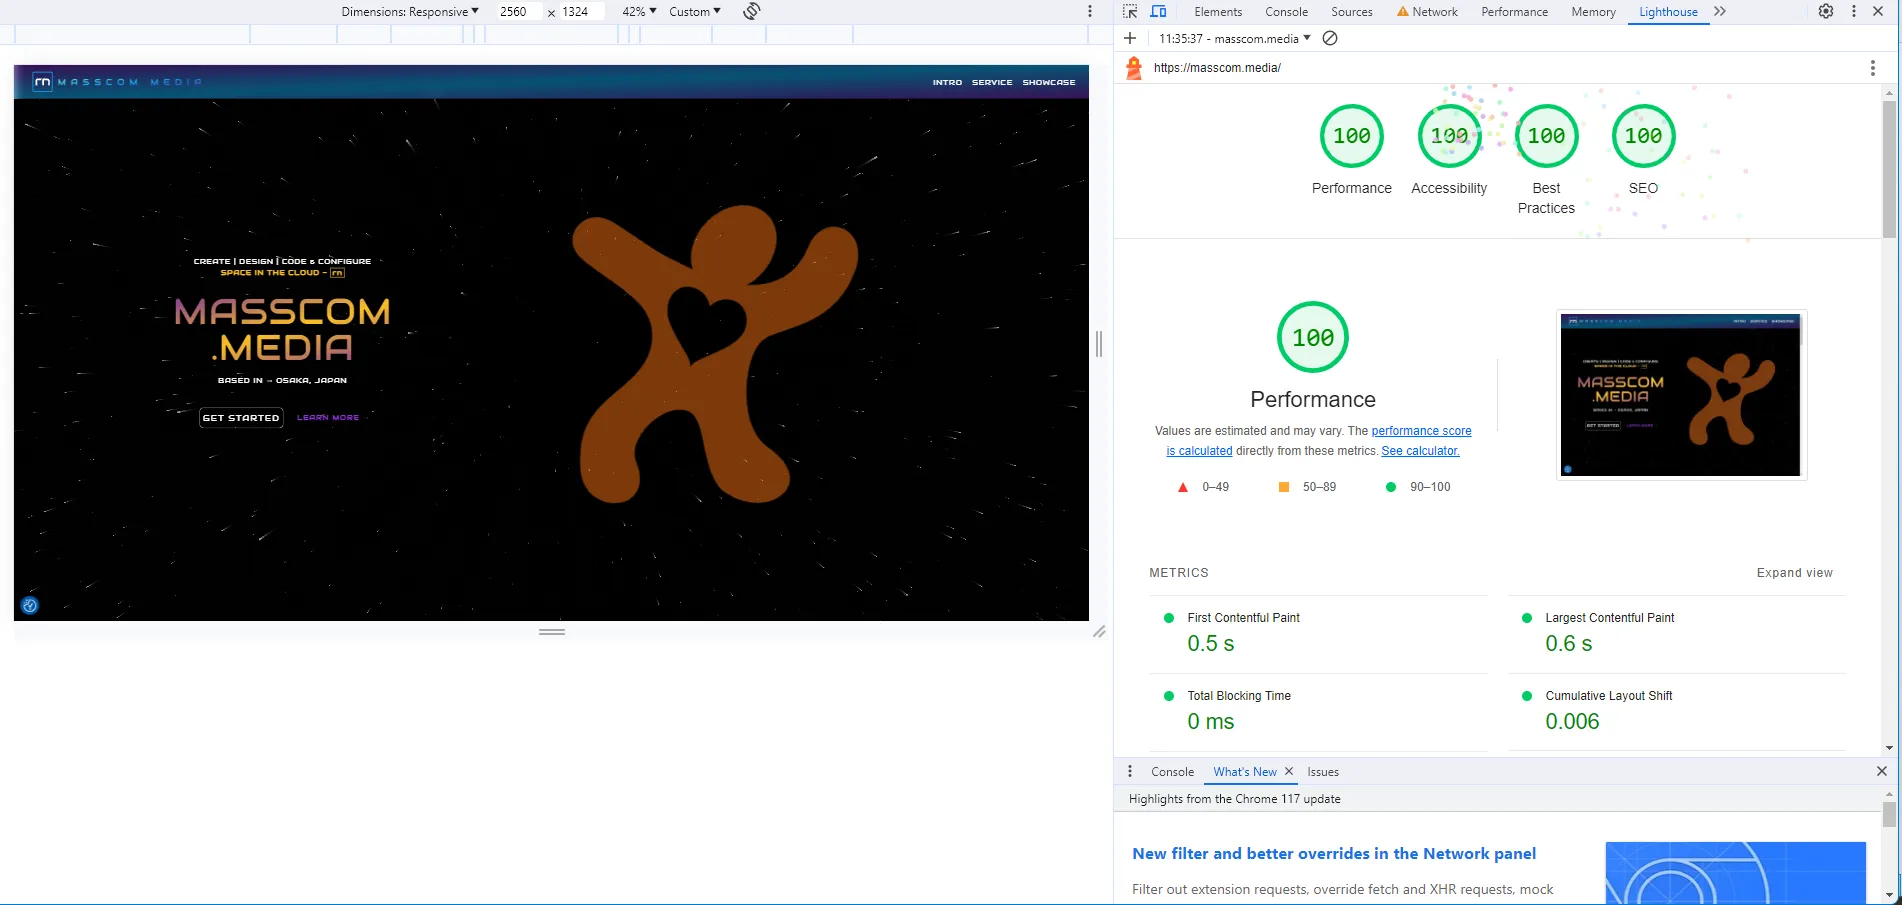The image size is (1902, 905).
Task: Click the viewport bottom resize handle
Action: [552, 632]
